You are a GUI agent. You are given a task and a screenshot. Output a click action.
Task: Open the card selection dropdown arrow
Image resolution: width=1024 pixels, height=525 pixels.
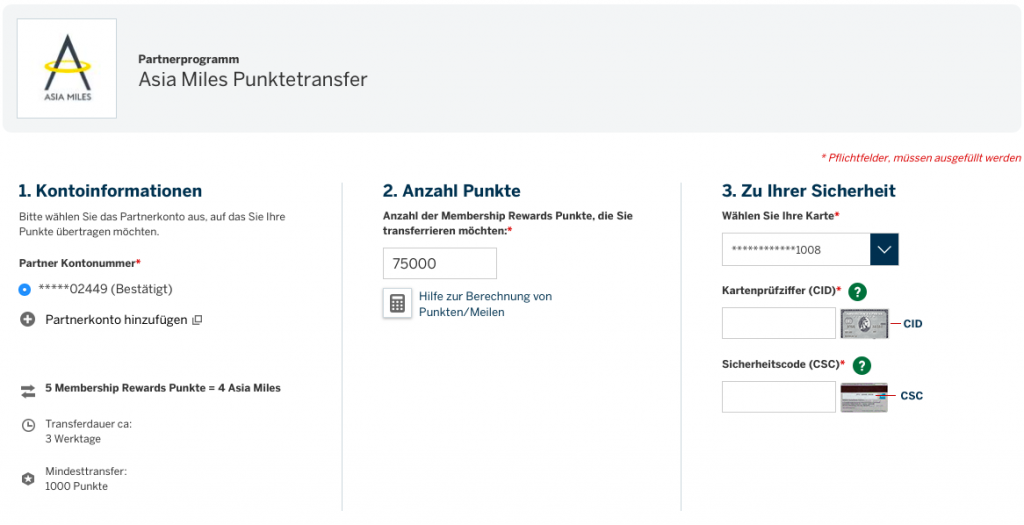884,249
